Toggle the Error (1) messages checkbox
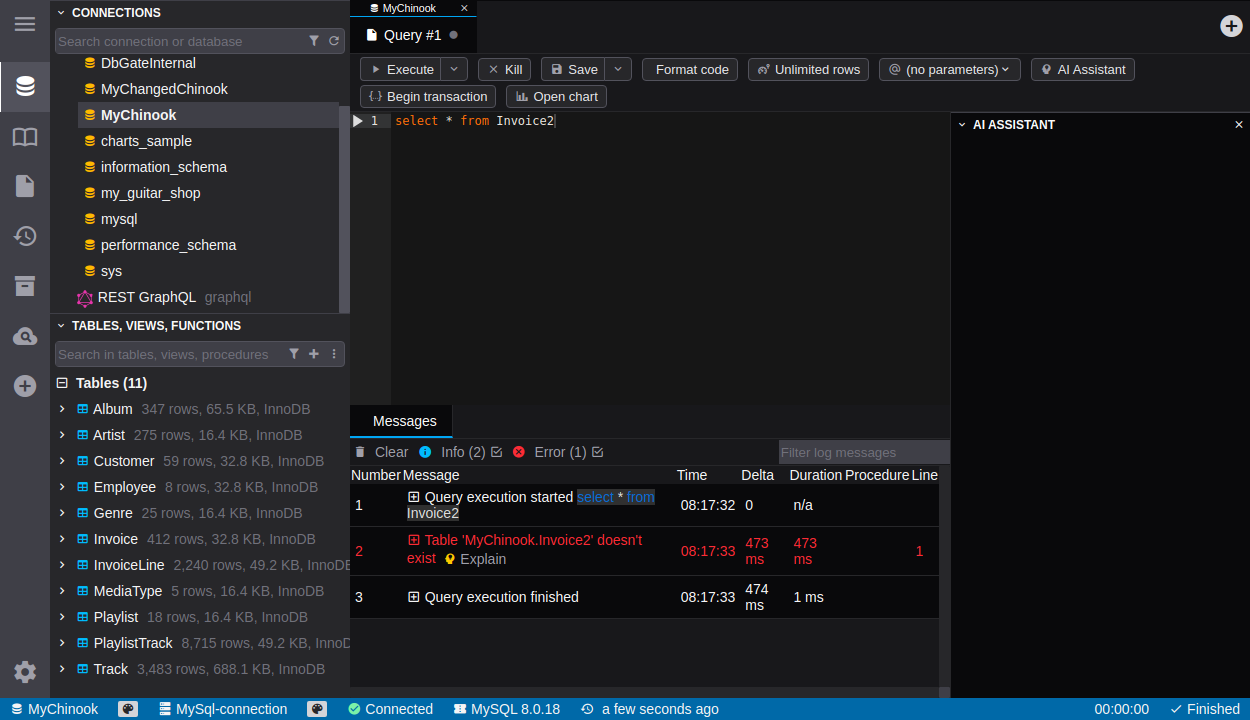Image resolution: width=1250 pixels, height=720 pixels. [597, 452]
